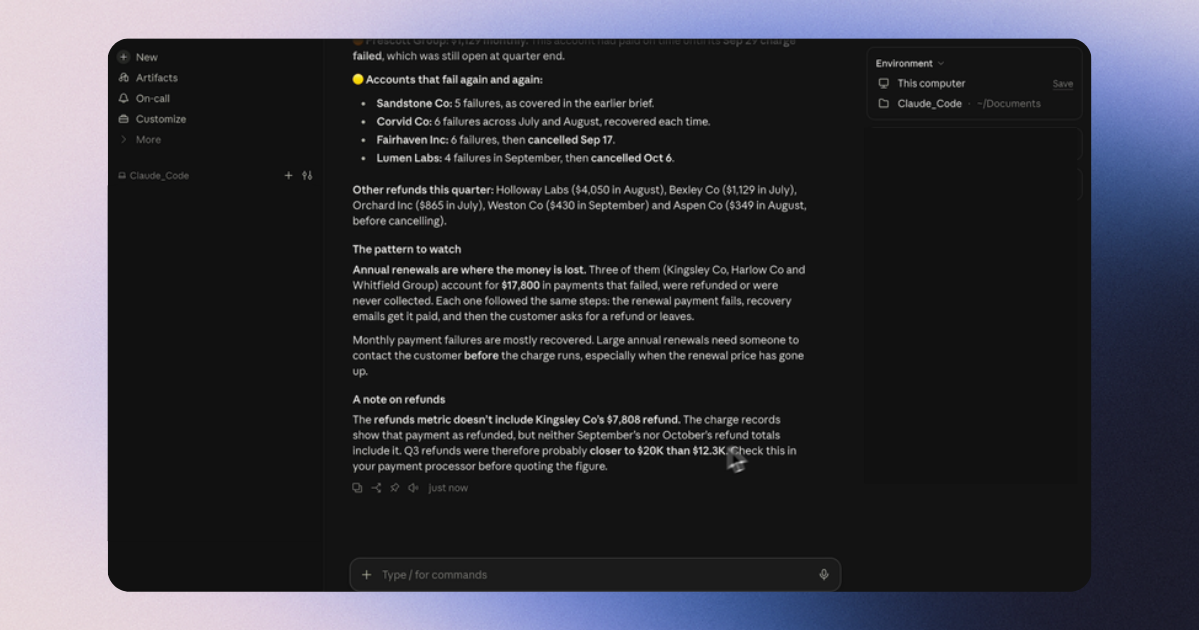Add a new item with the plus icon beside Claude_Code
The height and width of the screenshot is (630, 1200).
(289, 175)
